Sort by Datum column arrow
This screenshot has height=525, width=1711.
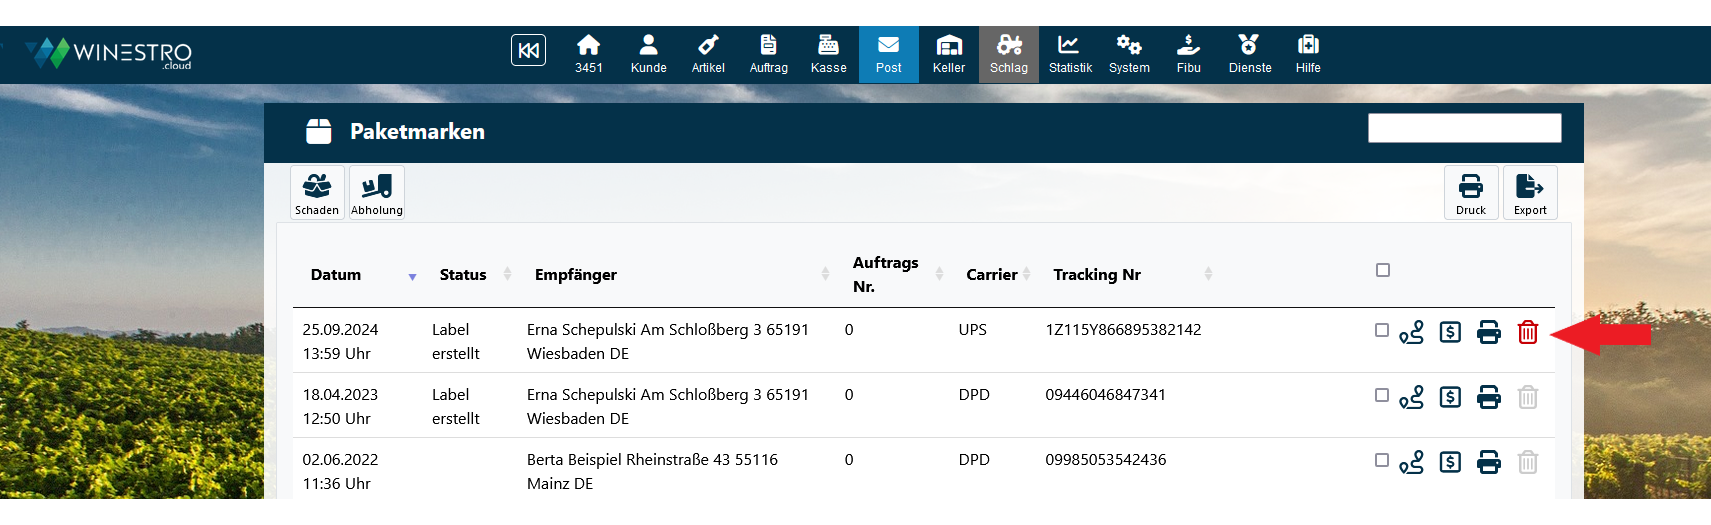[x=412, y=276]
